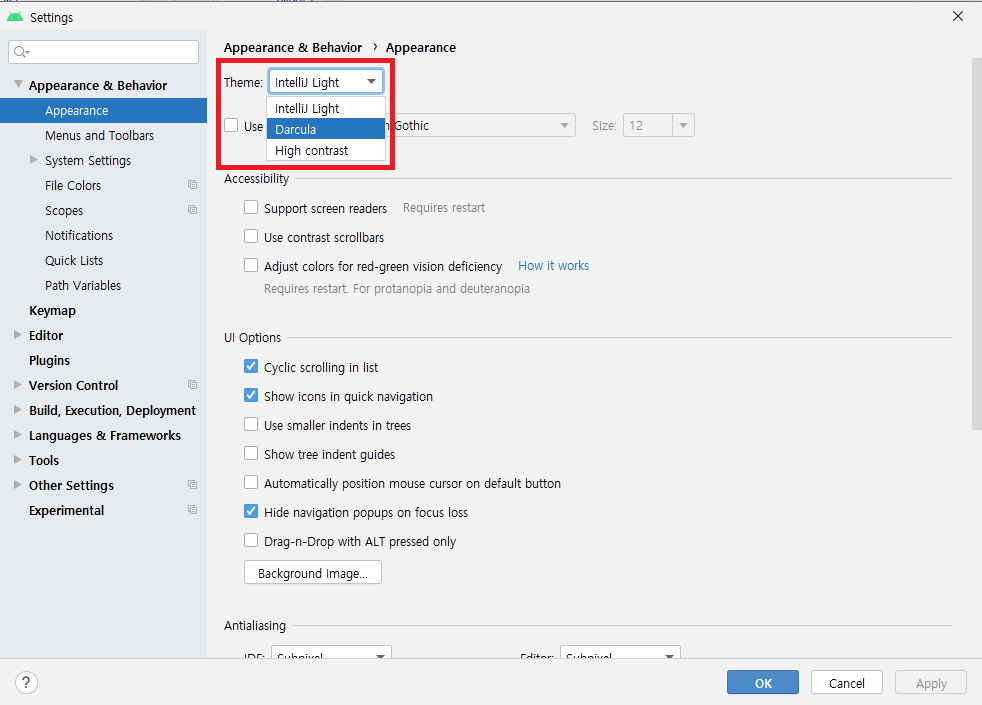
Task: Close the Settings dialog window
Action: point(958,16)
